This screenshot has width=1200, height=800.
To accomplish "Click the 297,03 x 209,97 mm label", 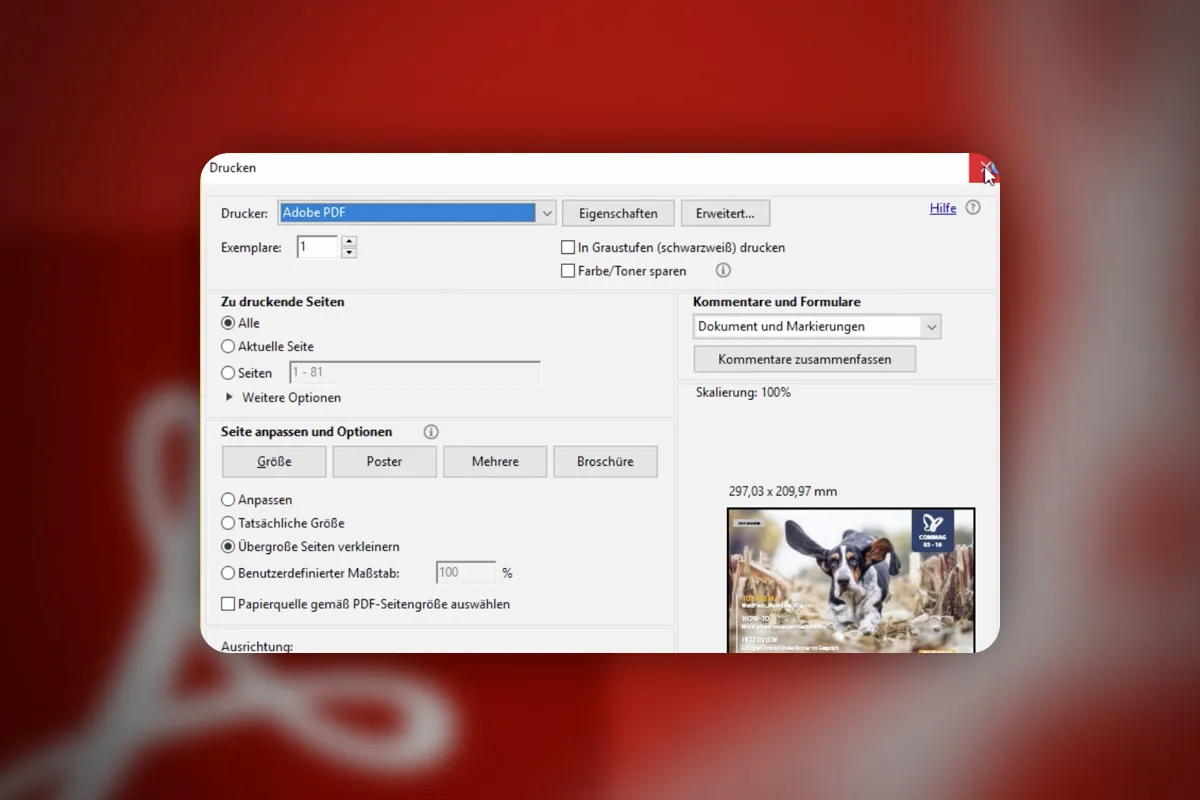I will tap(783, 491).
